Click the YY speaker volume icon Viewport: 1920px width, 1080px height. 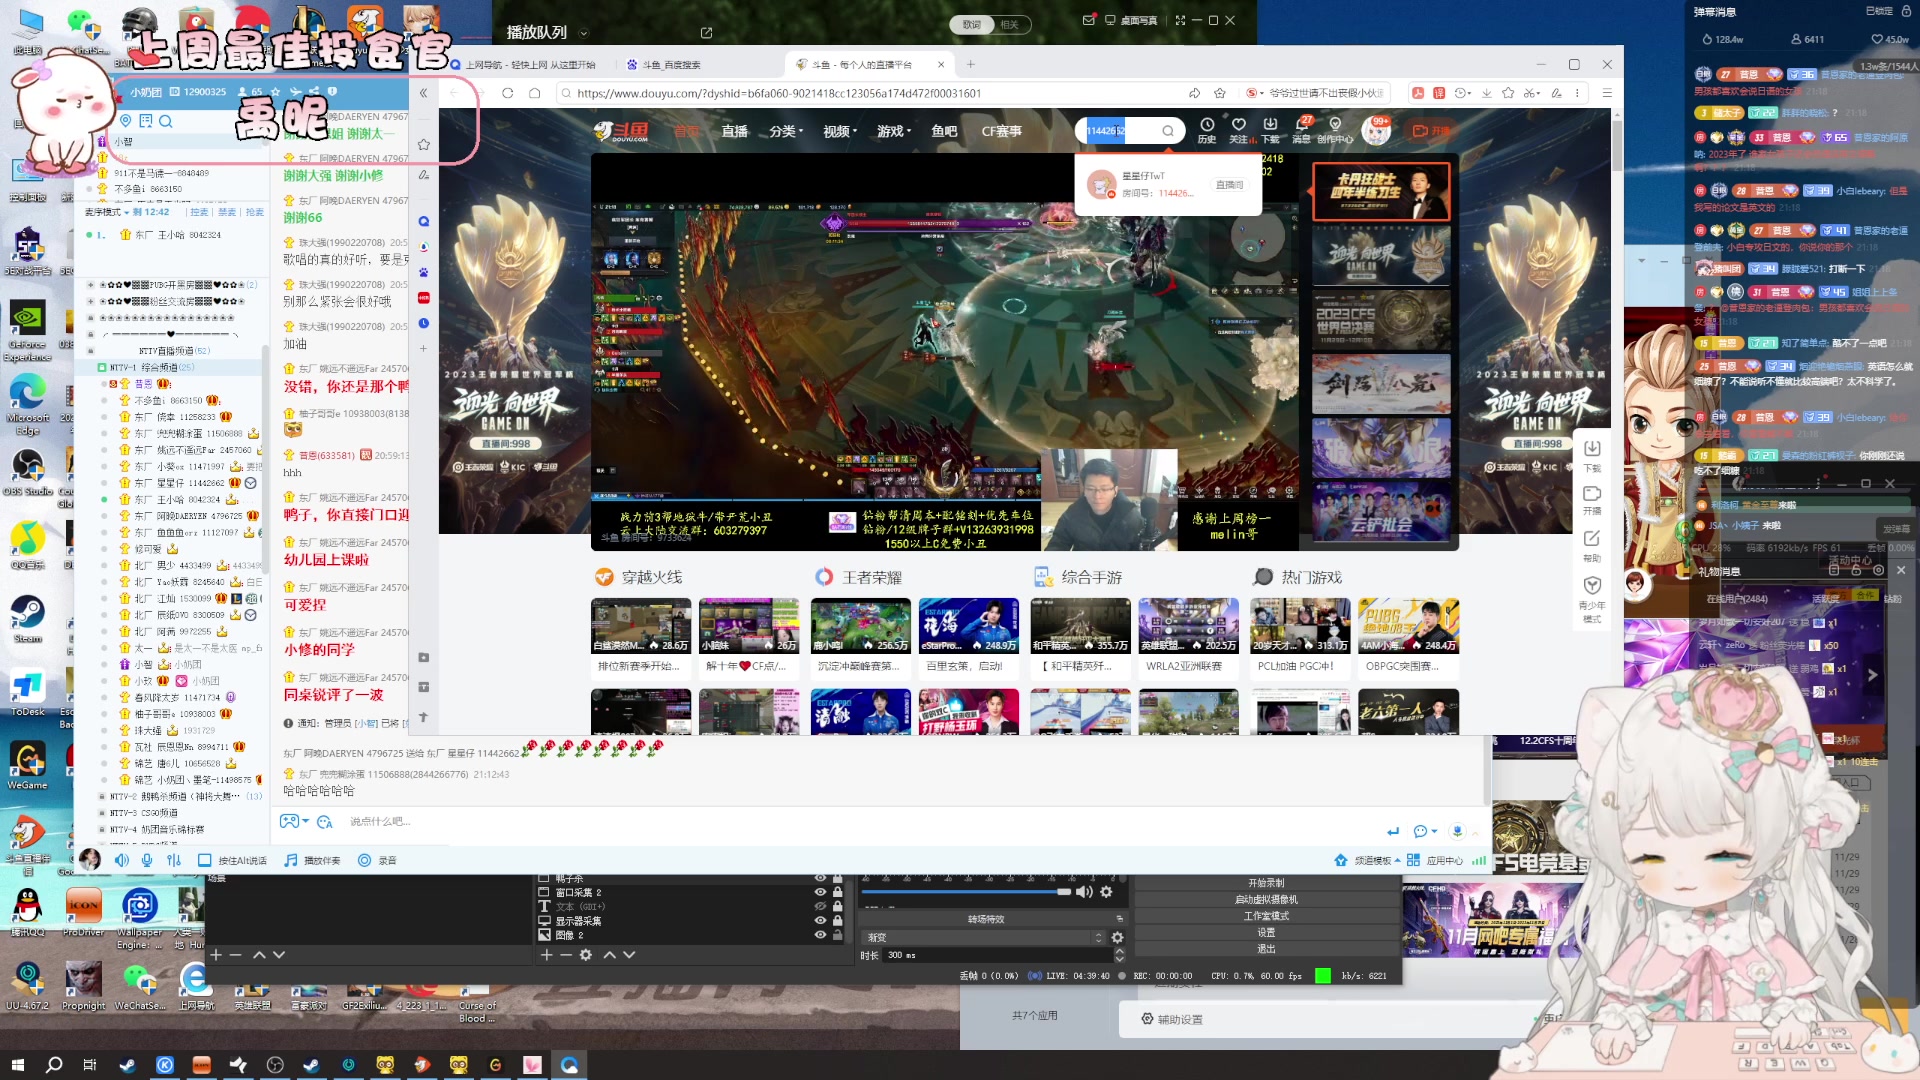click(x=122, y=860)
